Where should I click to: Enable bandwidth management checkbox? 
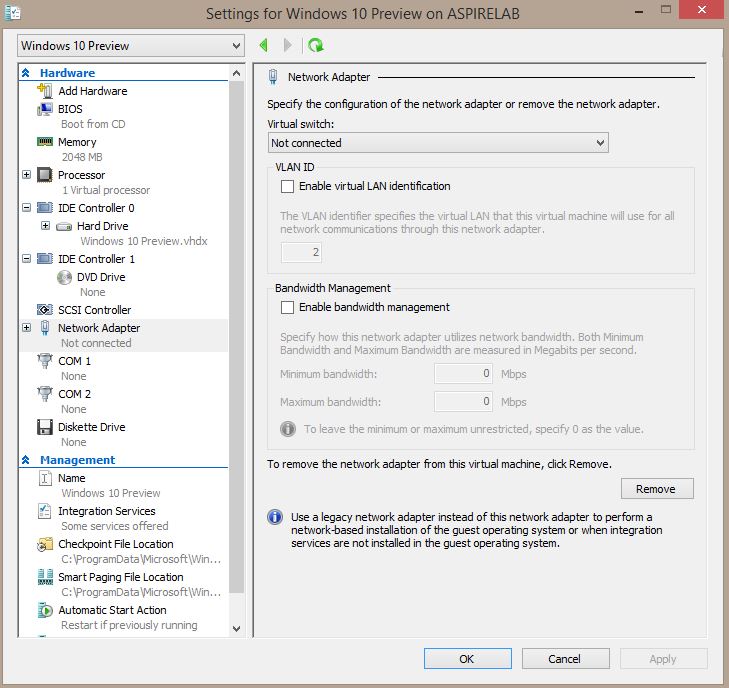pyautogui.click(x=287, y=307)
